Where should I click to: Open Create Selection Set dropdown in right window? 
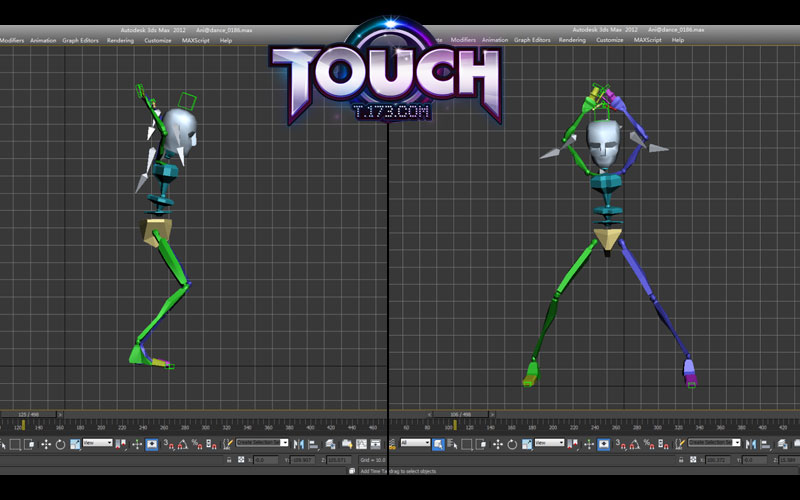(x=714, y=443)
